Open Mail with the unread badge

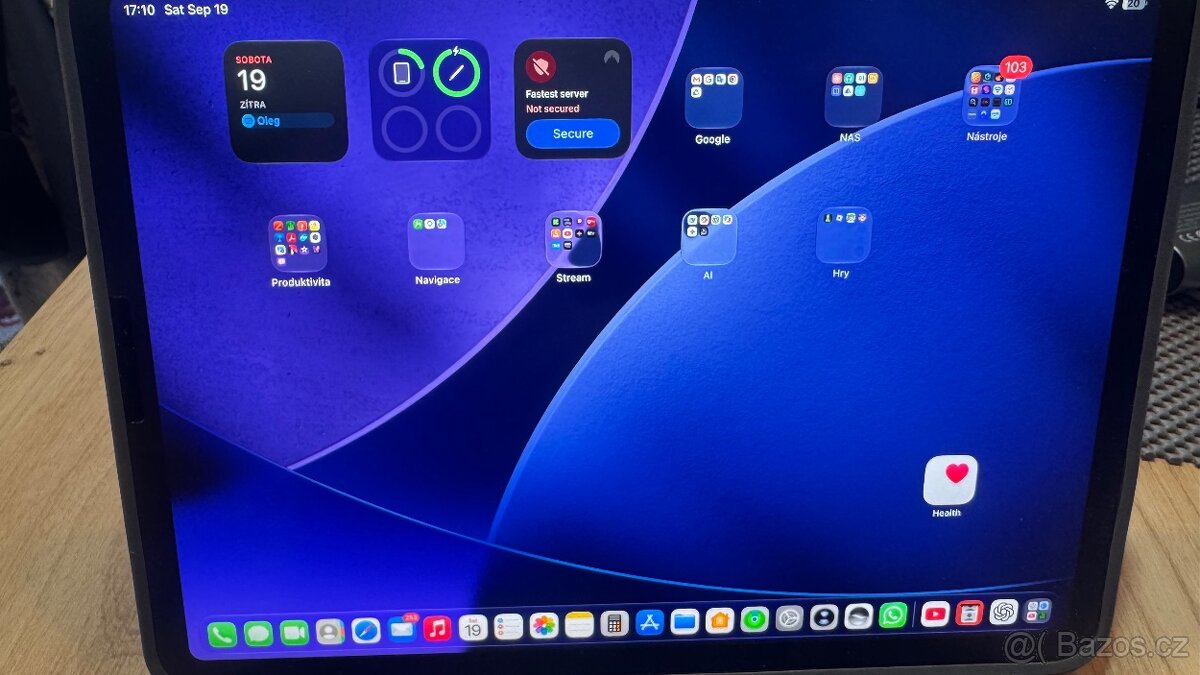click(x=402, y=629)
